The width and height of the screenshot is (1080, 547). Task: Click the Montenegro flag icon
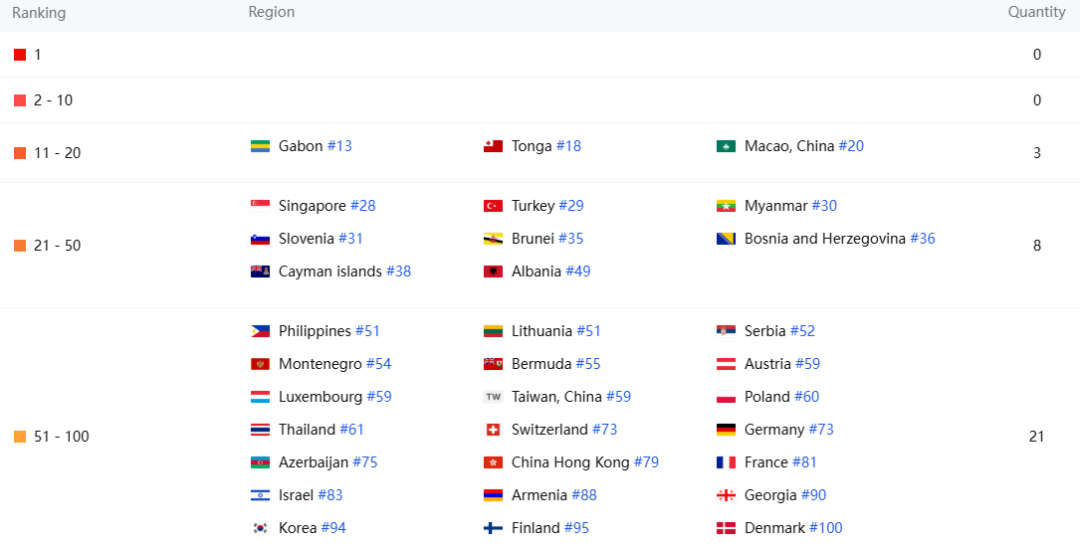pyautogui.click(x=260, y=364)
